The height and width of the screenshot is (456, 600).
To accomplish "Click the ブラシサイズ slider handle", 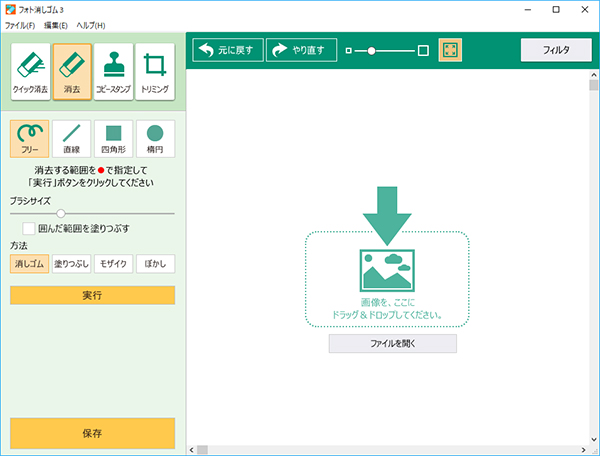I will 61,213.
